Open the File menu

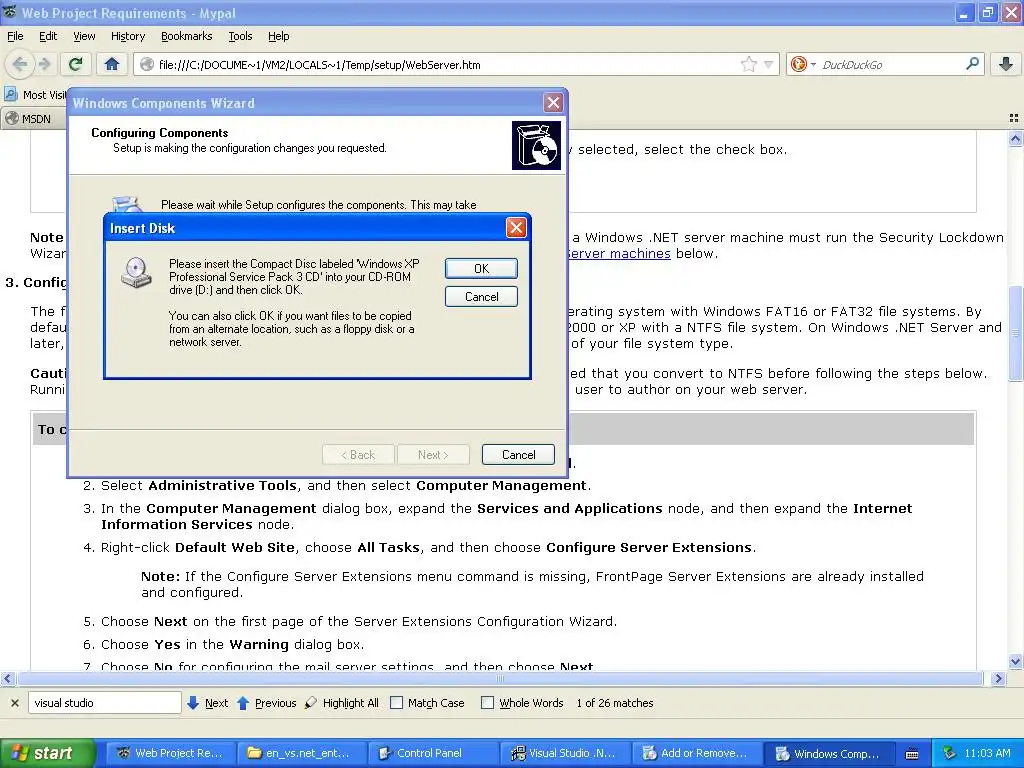tap(15, 36)
